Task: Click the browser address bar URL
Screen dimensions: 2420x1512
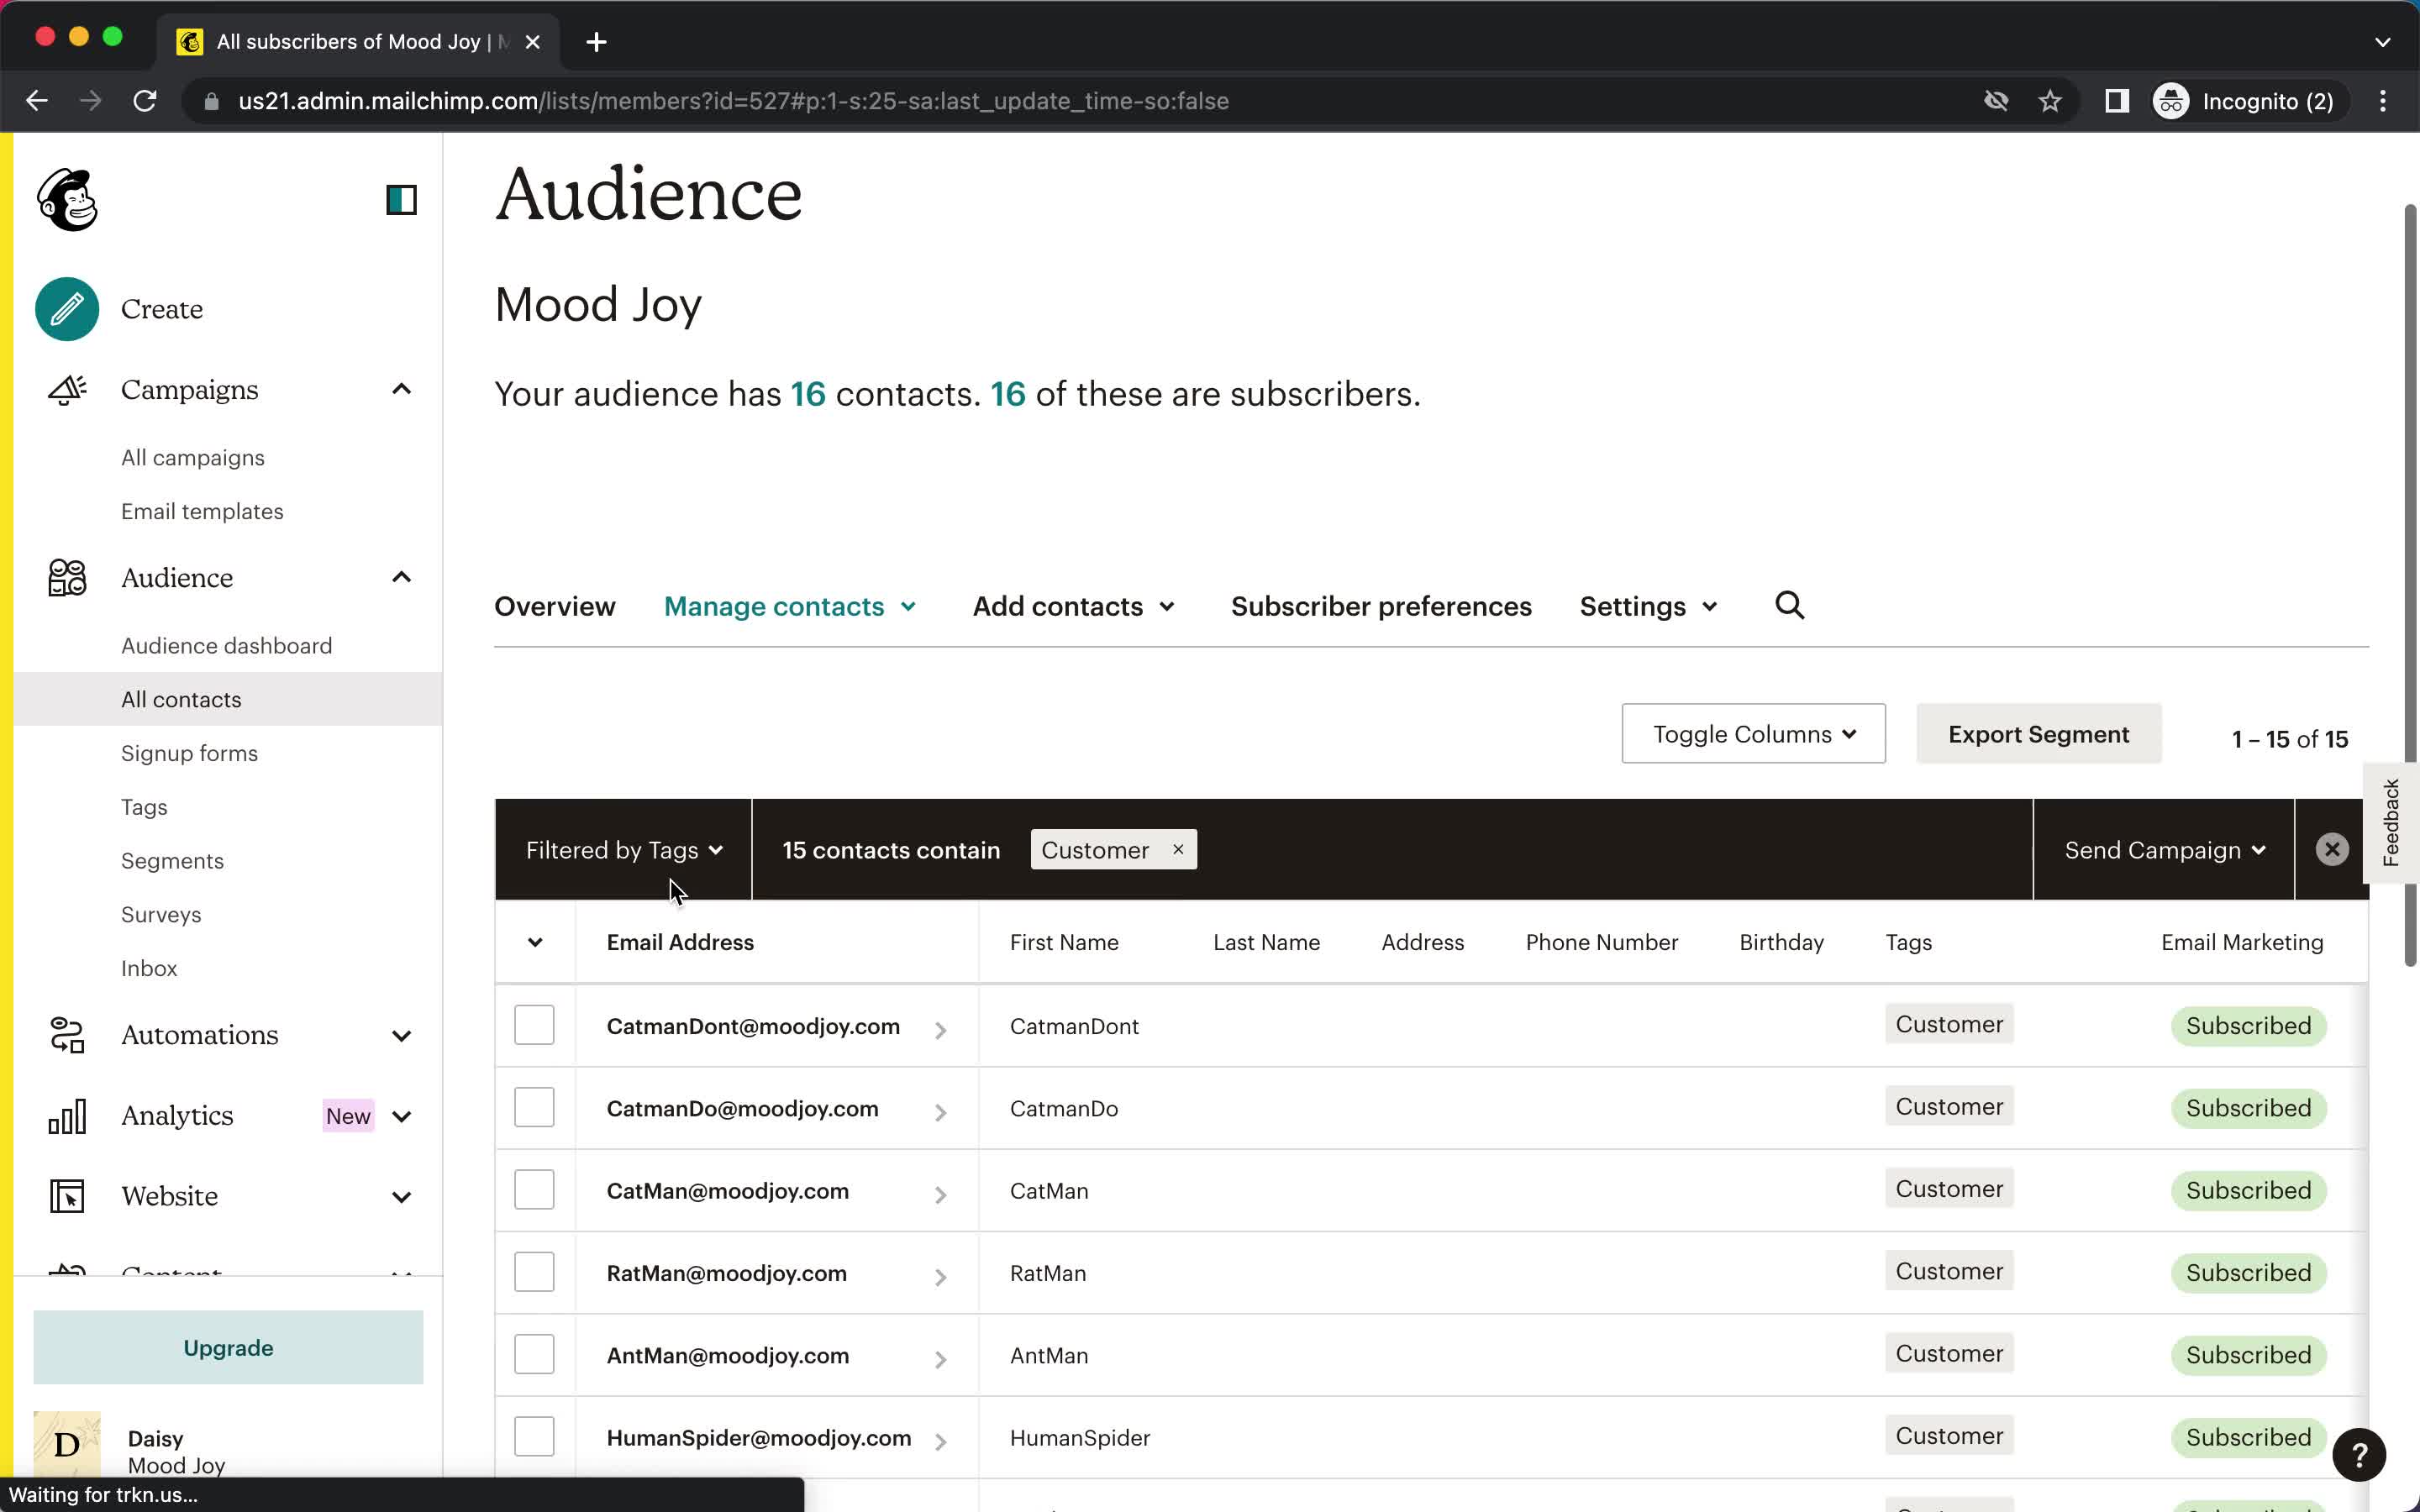Action: click(733, 101)
